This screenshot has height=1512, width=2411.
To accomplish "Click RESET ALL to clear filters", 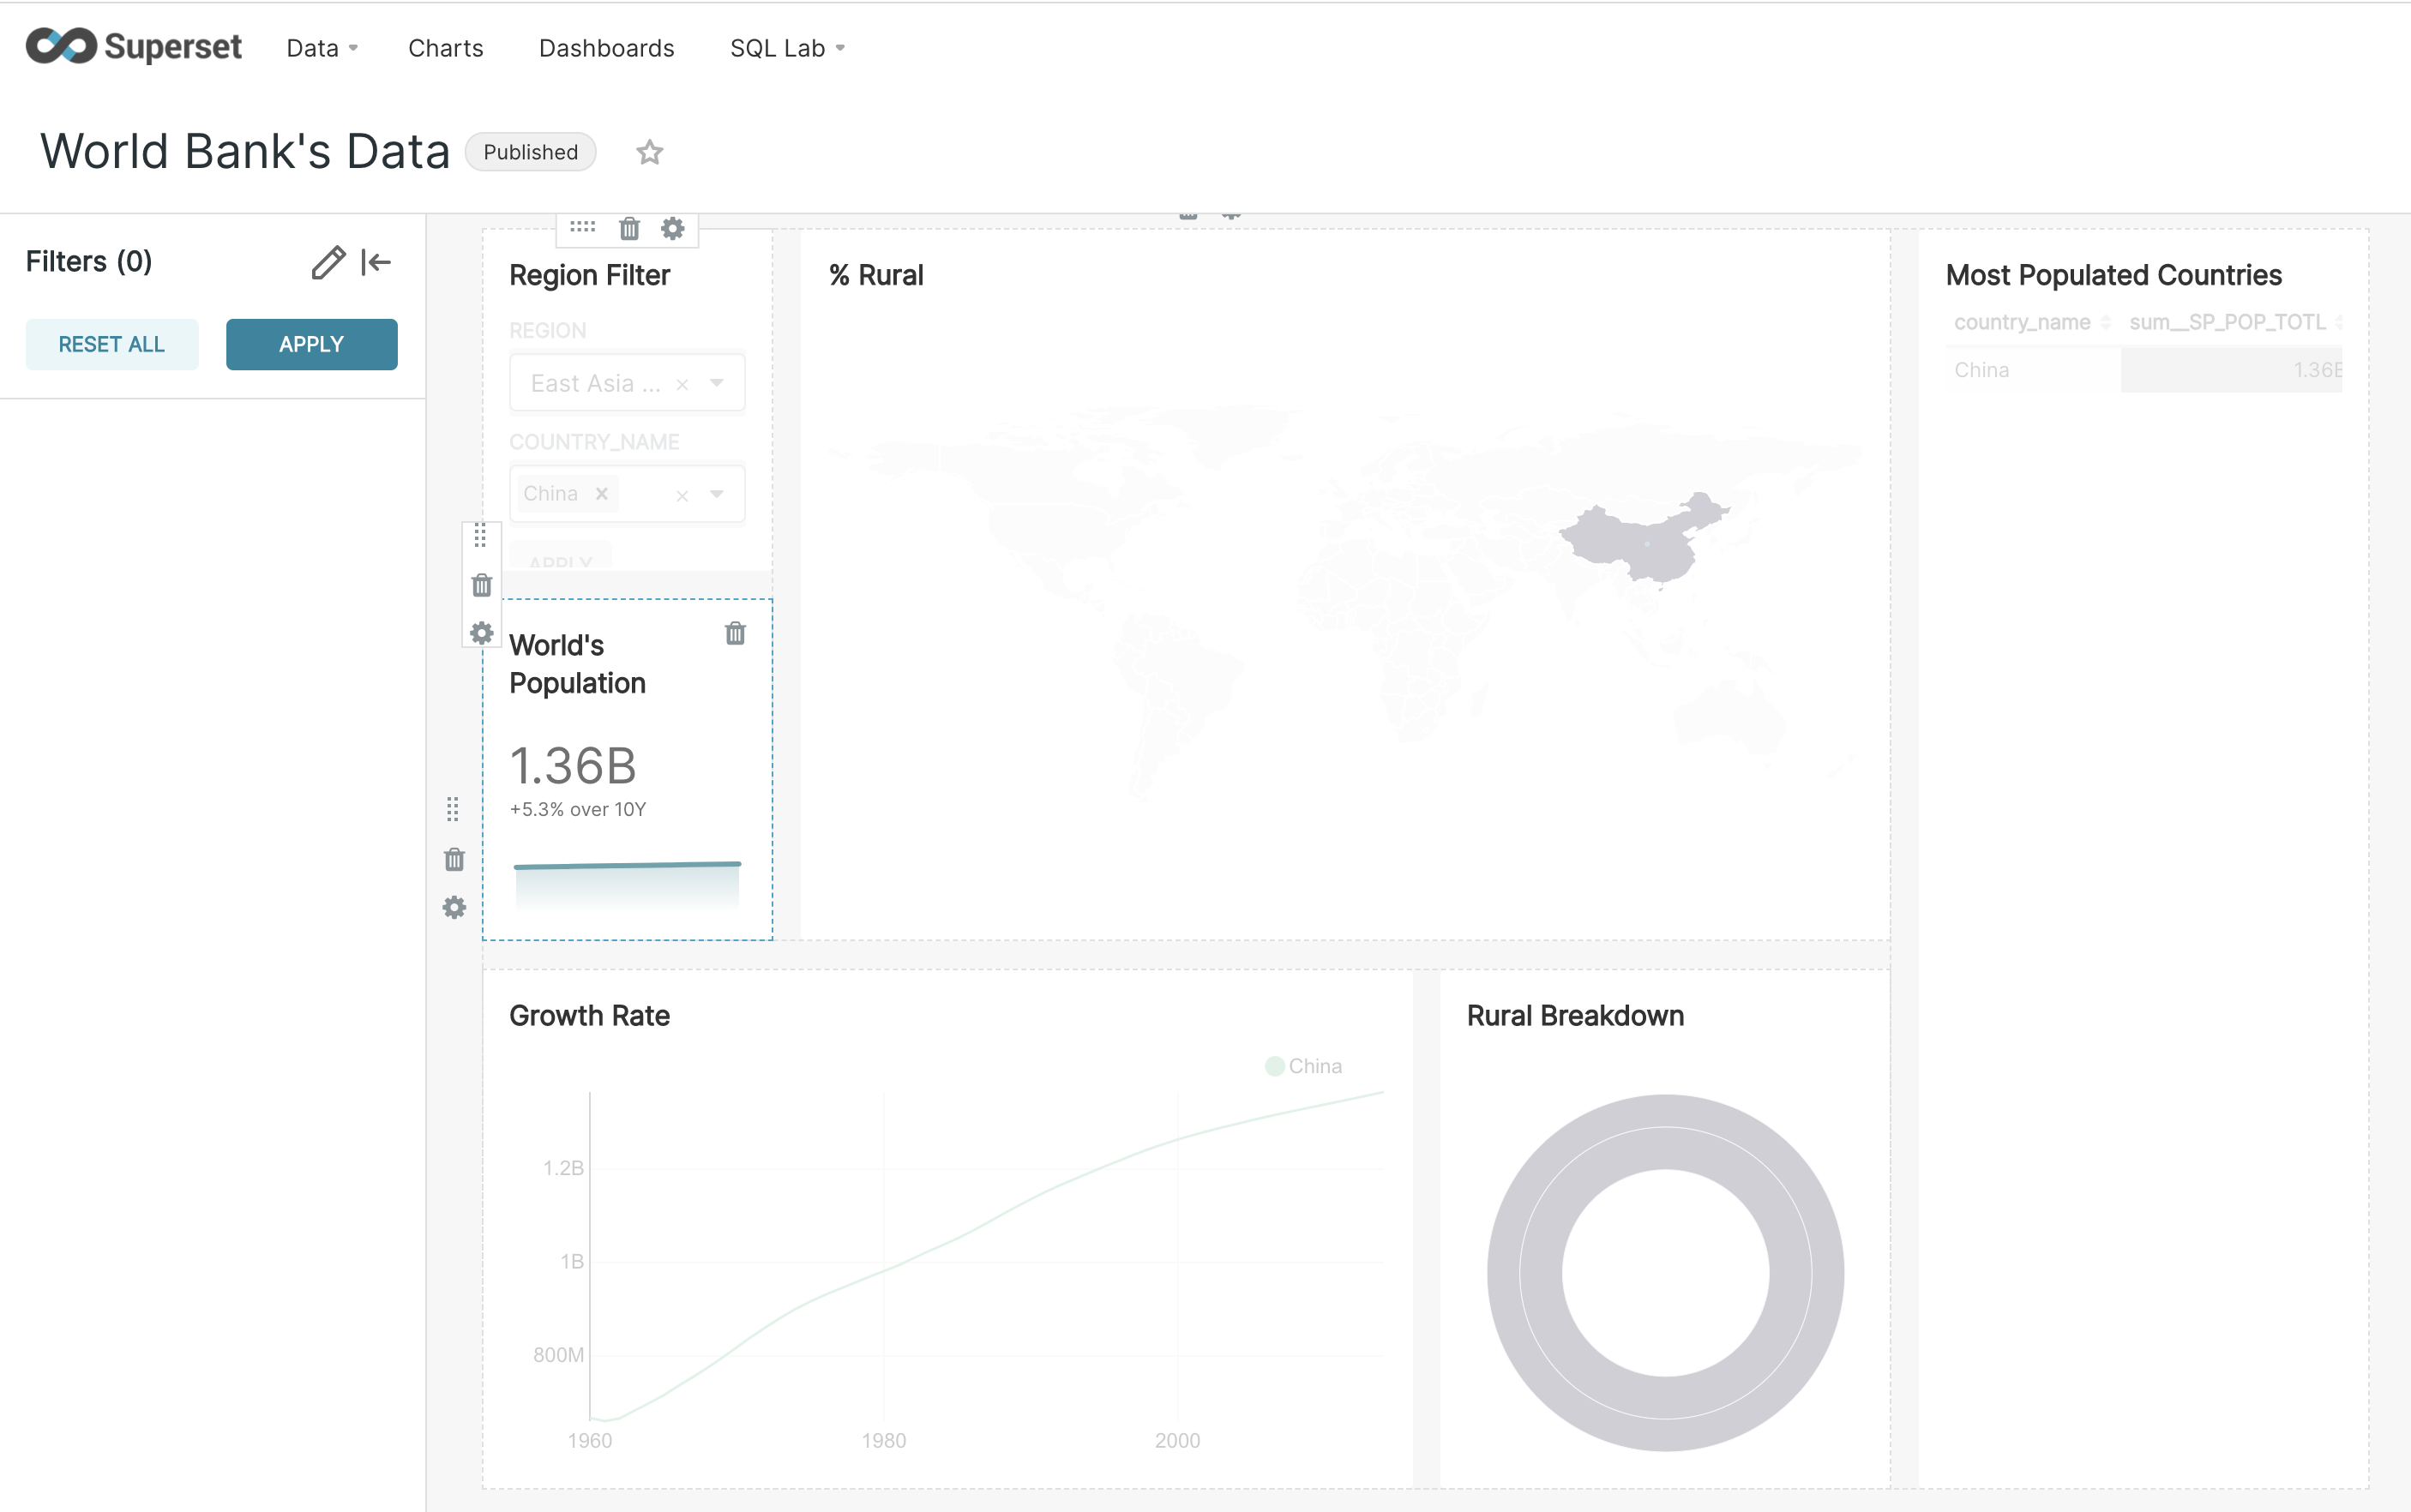I will click(x=111, y=344).
